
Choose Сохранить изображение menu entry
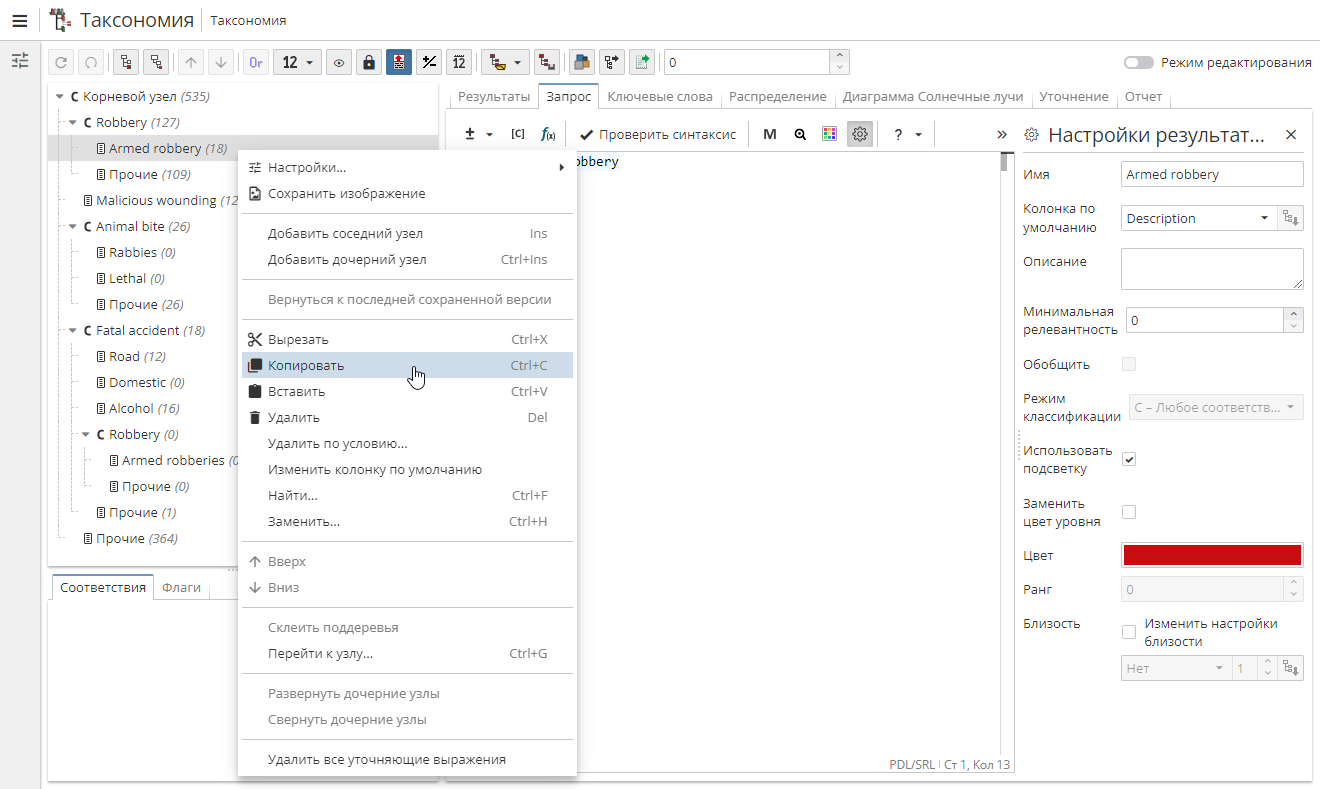[x=407, y=193]
